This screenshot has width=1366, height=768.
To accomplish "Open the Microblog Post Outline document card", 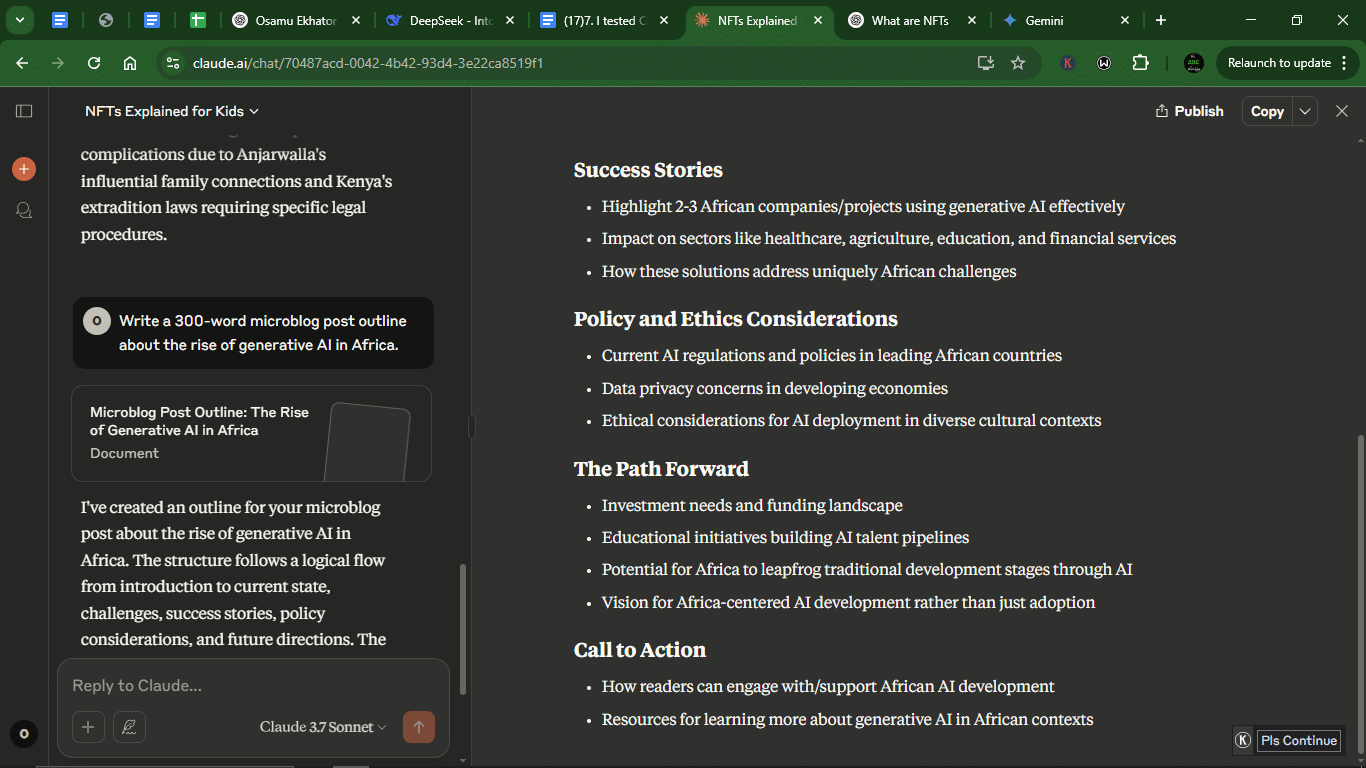I will coord(252,434).
